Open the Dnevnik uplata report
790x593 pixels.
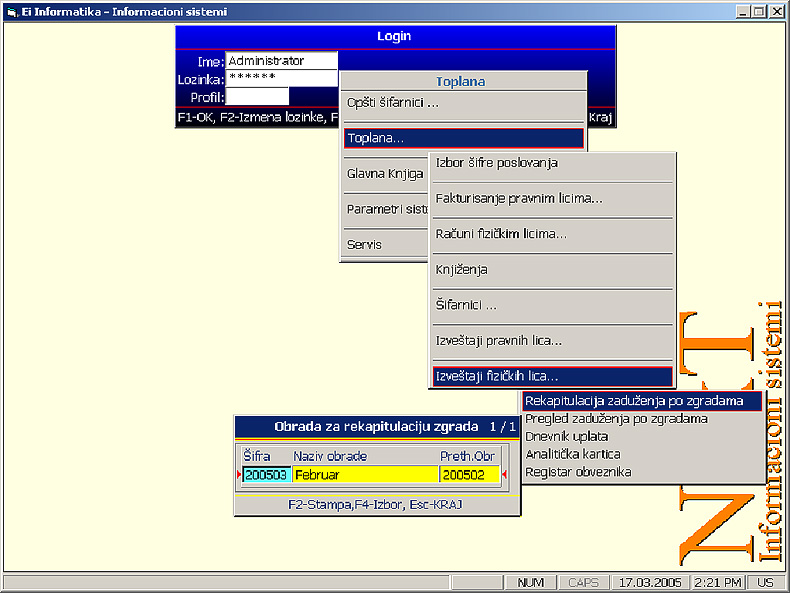[566, 437]
